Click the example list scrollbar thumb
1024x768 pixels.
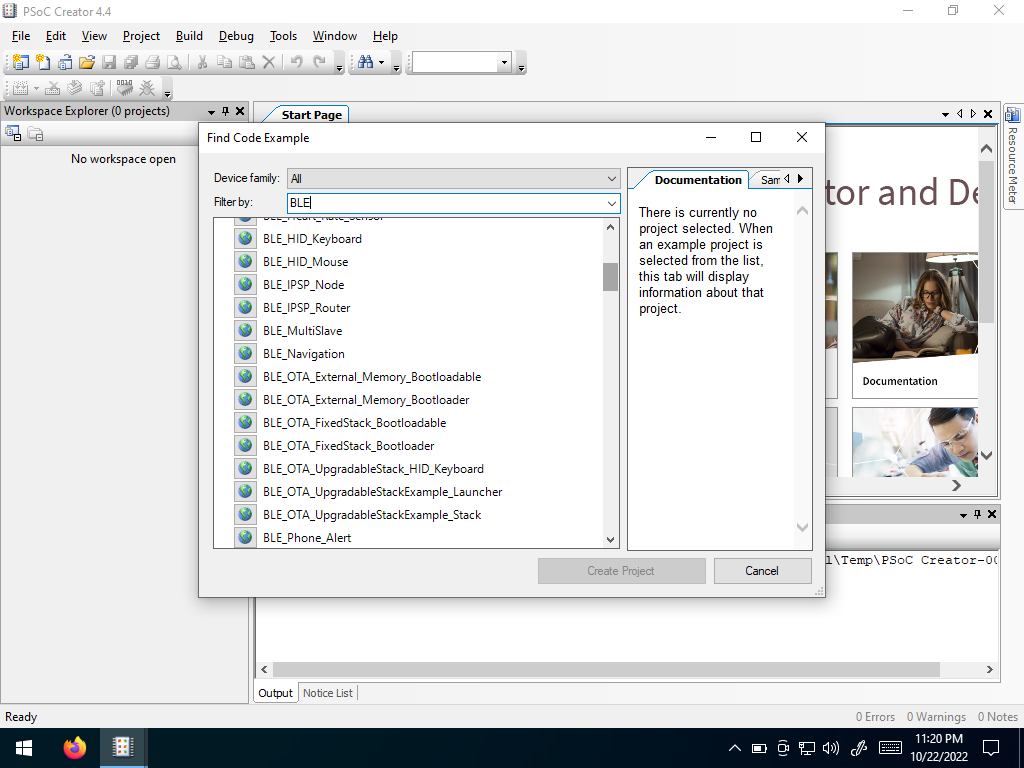click(611, 277)
